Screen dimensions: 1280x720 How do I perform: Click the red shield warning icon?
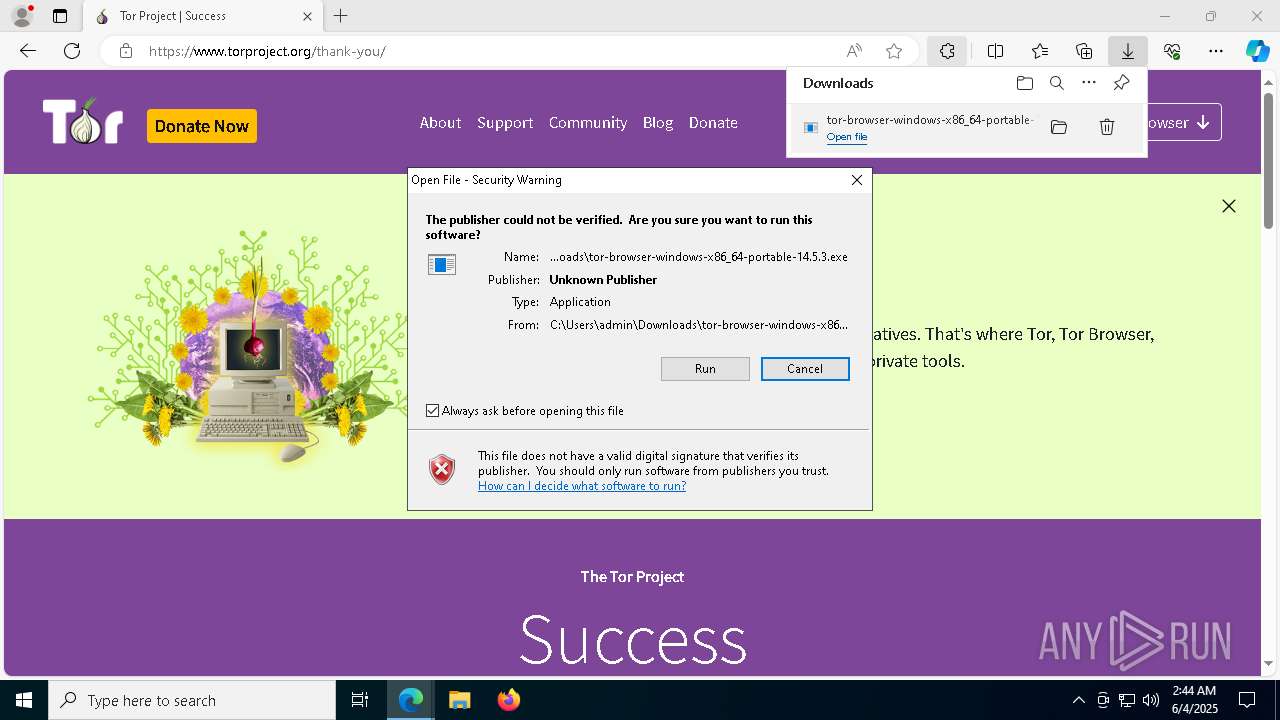pyautogui.click(x=442, y=469)
